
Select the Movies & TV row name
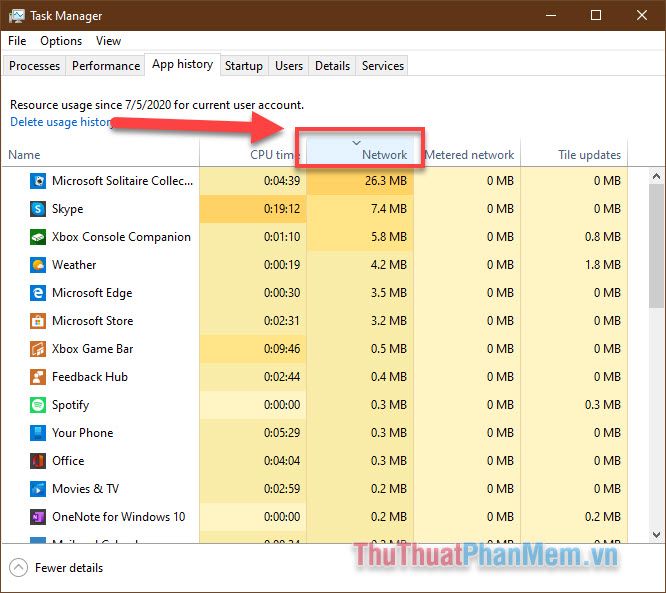85,489
